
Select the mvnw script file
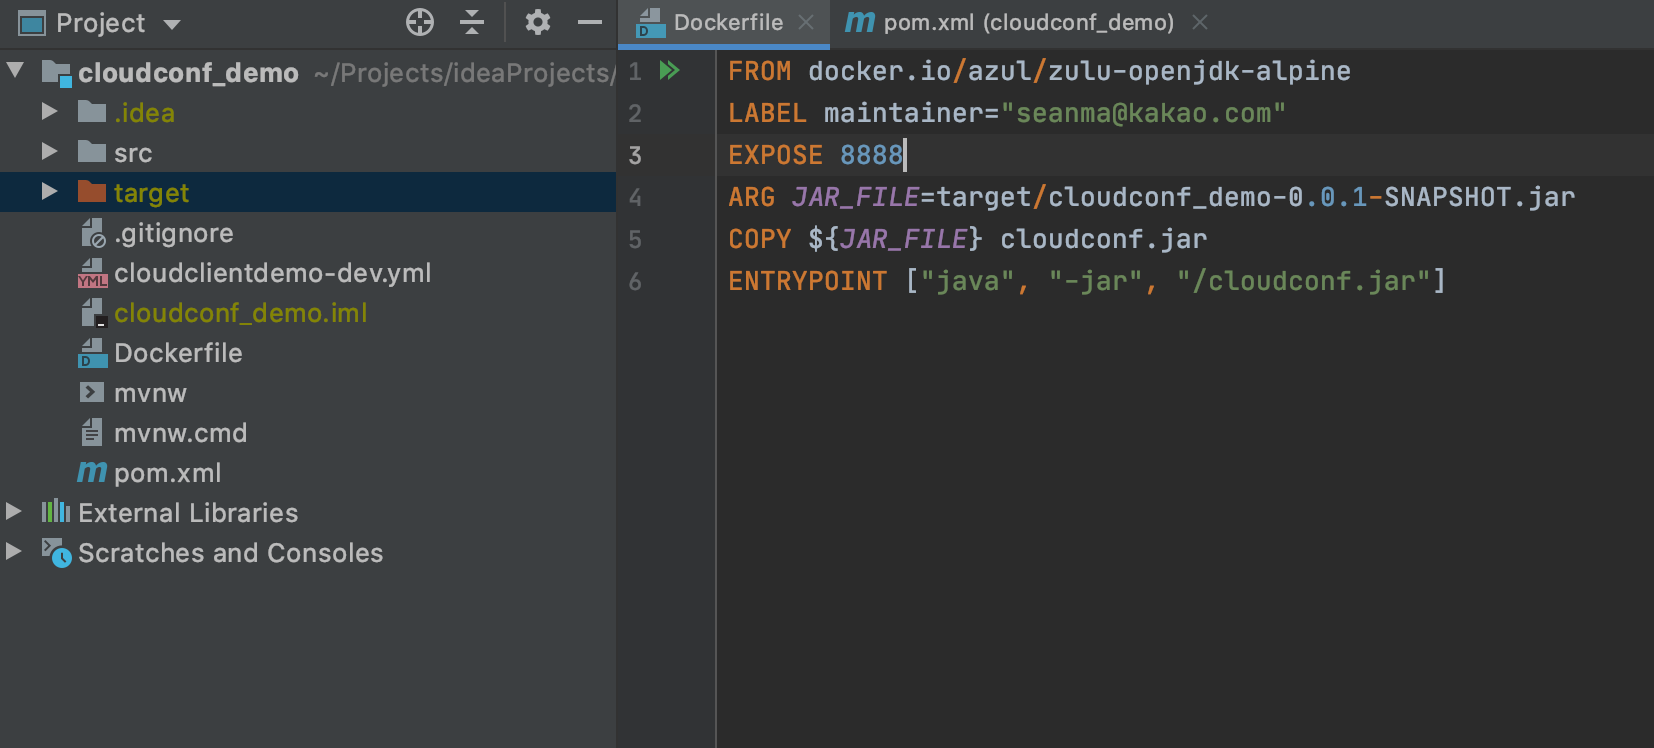point(308,392)
